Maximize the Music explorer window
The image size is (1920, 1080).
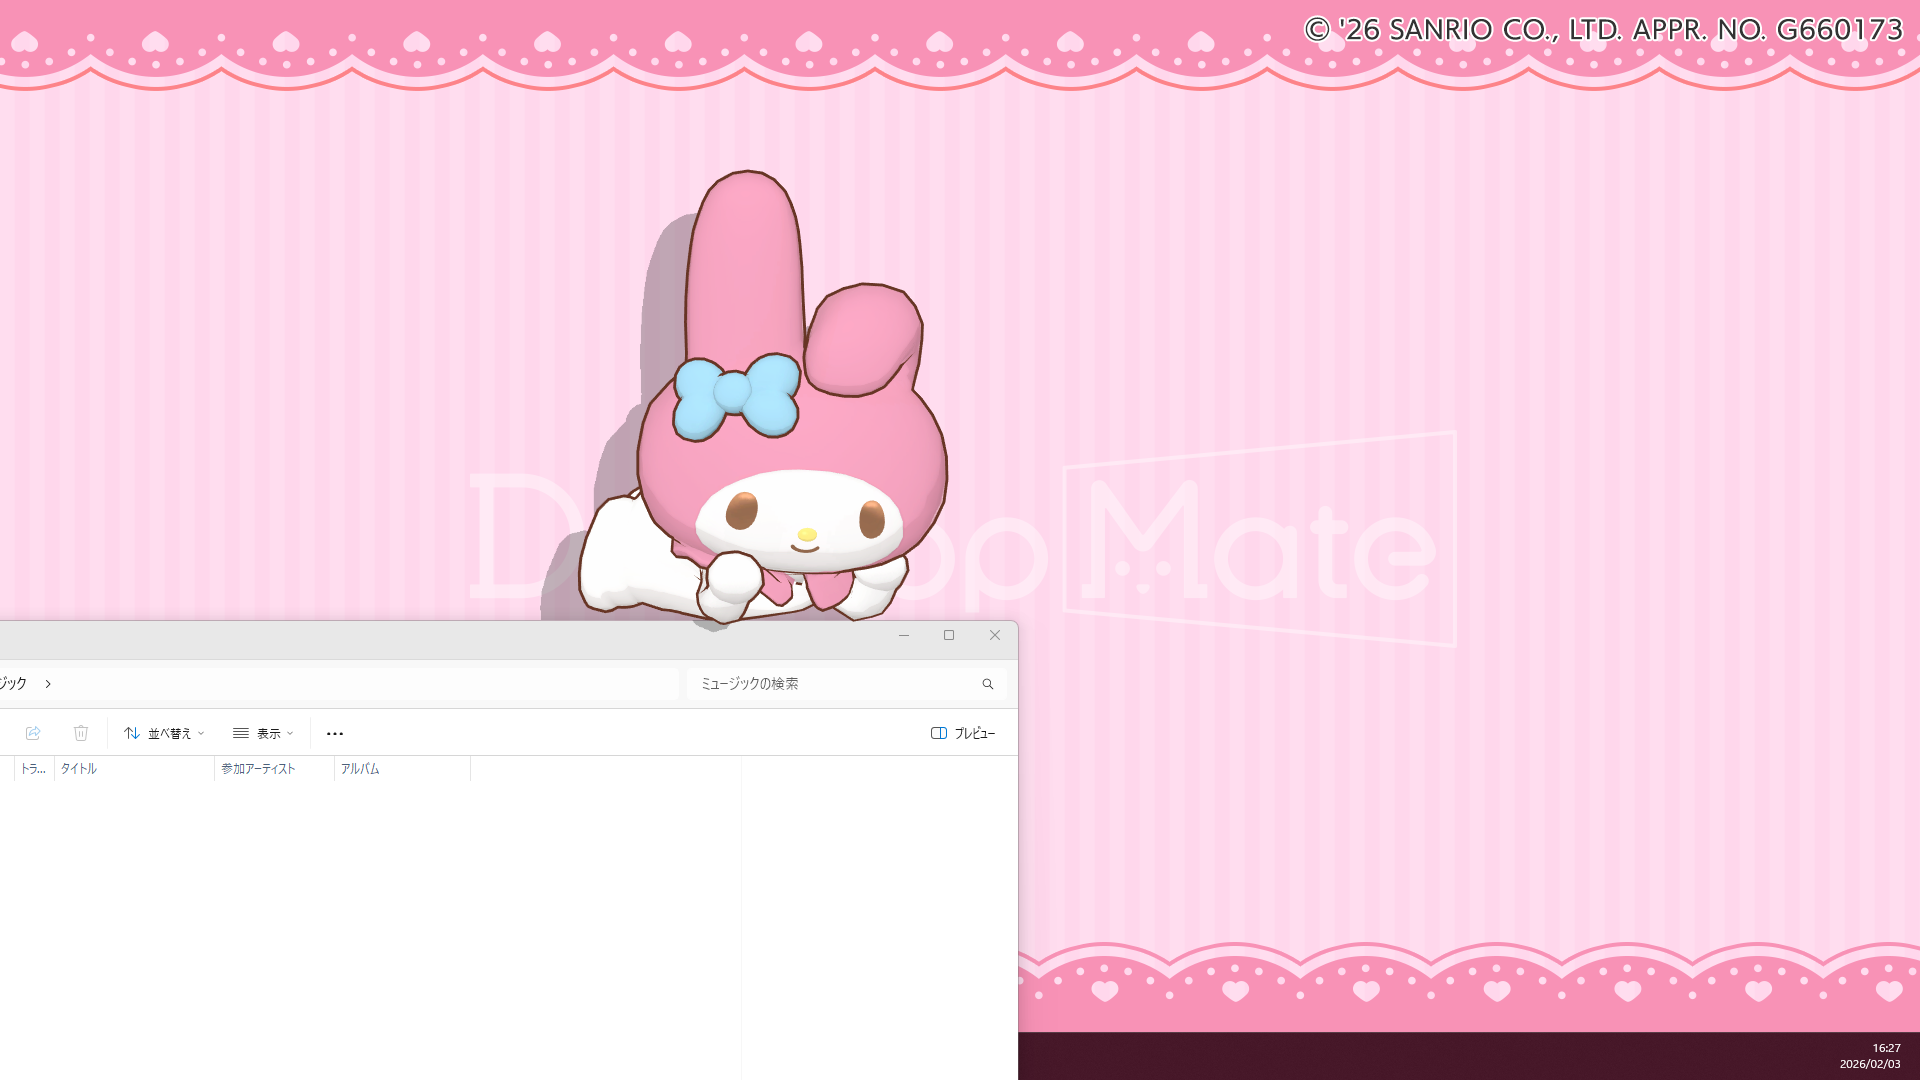click(949, 635)
